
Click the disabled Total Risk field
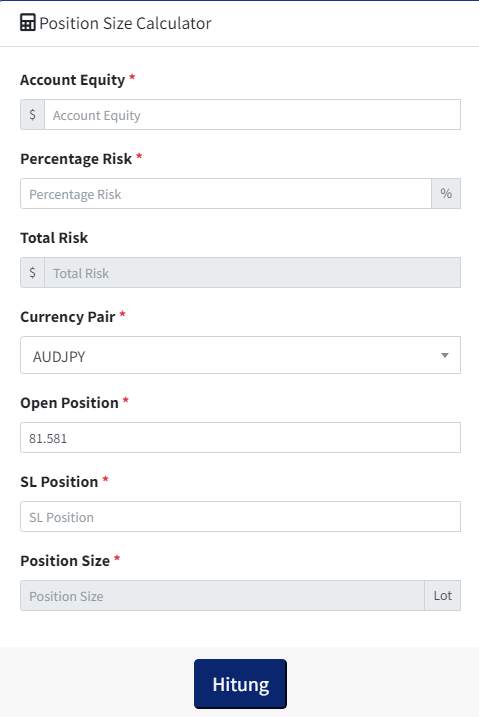252,273
